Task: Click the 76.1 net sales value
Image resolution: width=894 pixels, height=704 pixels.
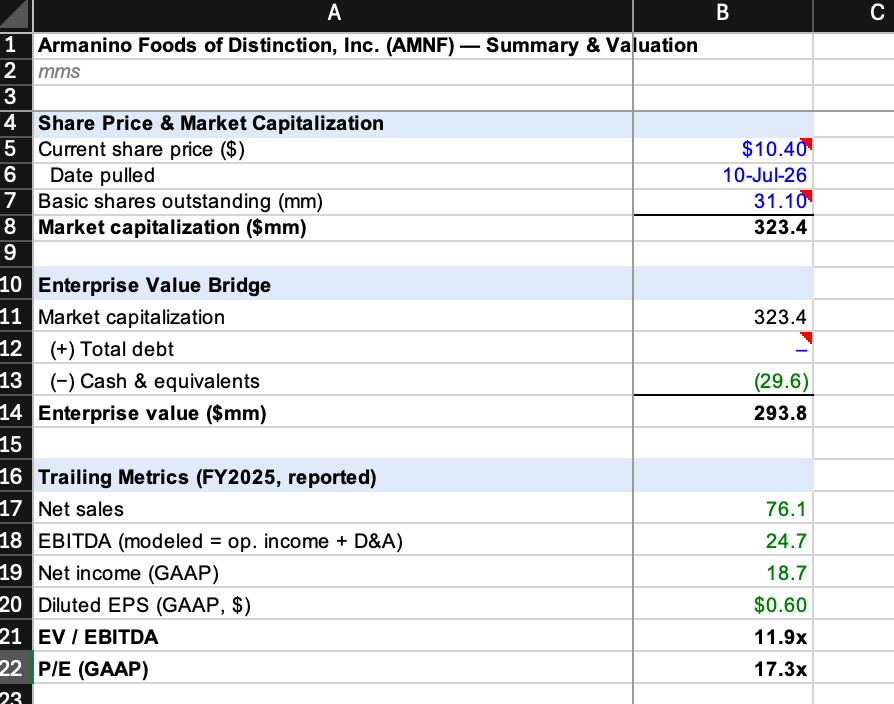Action: [x=723, y=508]
